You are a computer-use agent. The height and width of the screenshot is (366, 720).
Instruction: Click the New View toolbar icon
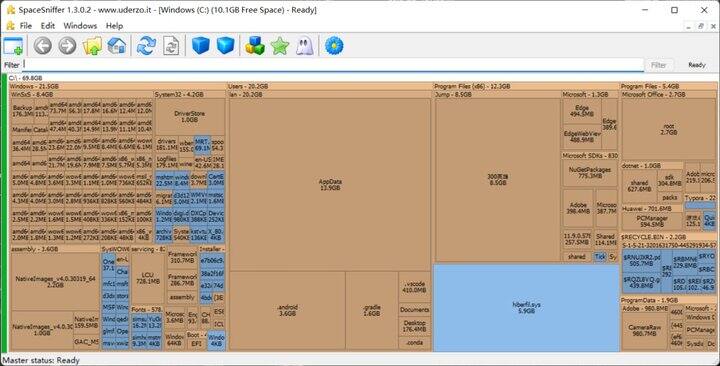click(13, 46)
